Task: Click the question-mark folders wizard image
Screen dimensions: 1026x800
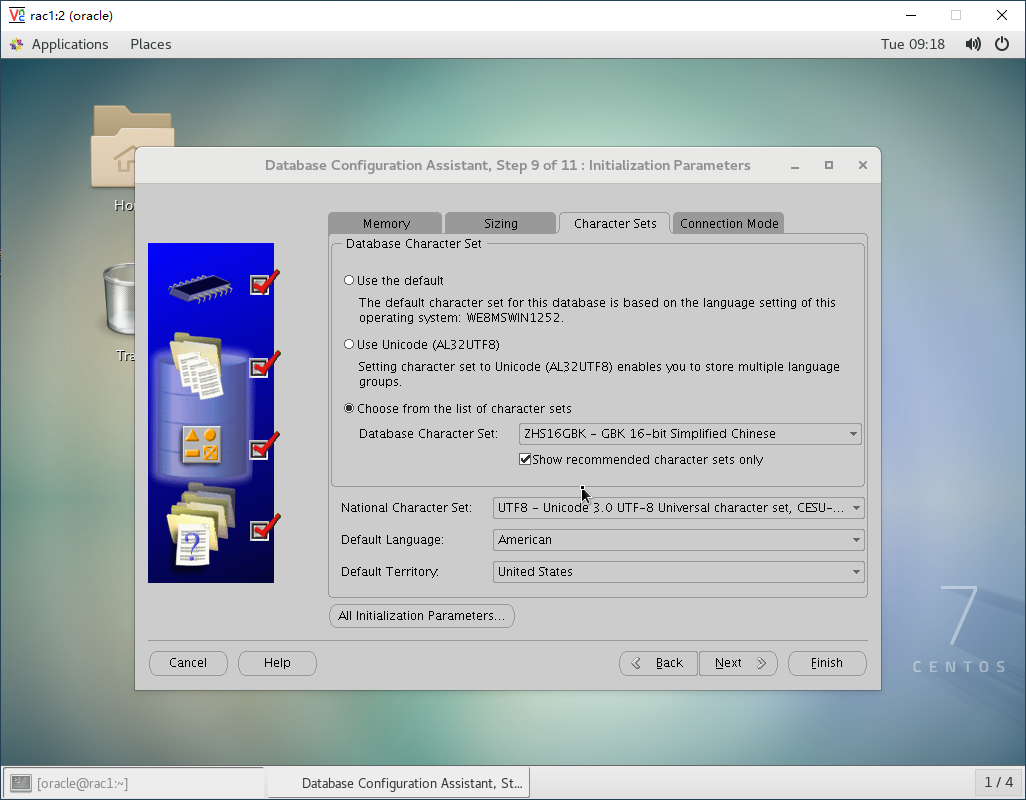Action: click(200, 525)
